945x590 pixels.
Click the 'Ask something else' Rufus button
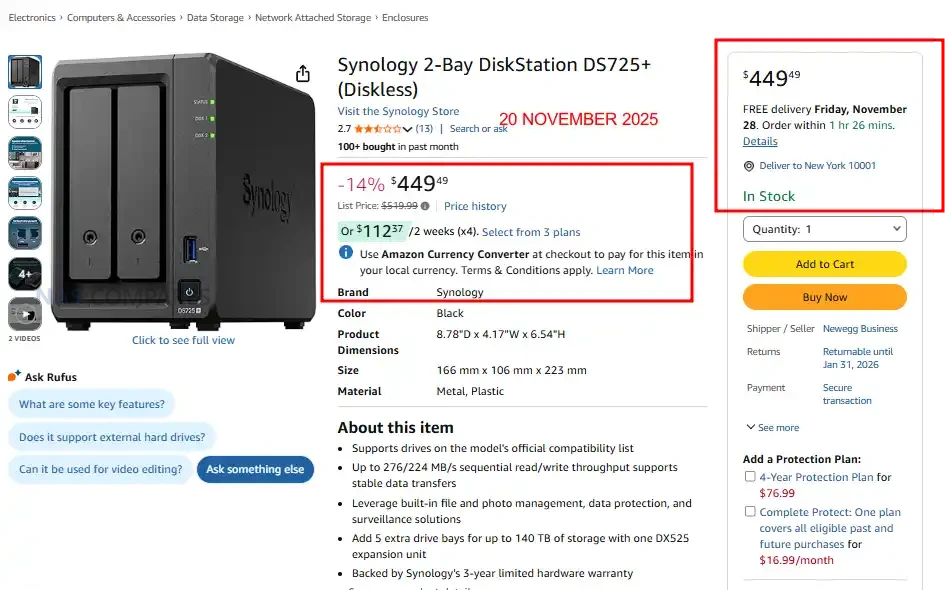coord(255,469)
